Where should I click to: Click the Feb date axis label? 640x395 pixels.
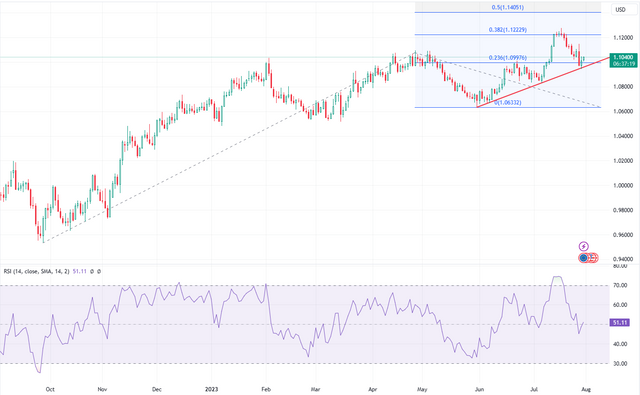(x=266, y=389)
